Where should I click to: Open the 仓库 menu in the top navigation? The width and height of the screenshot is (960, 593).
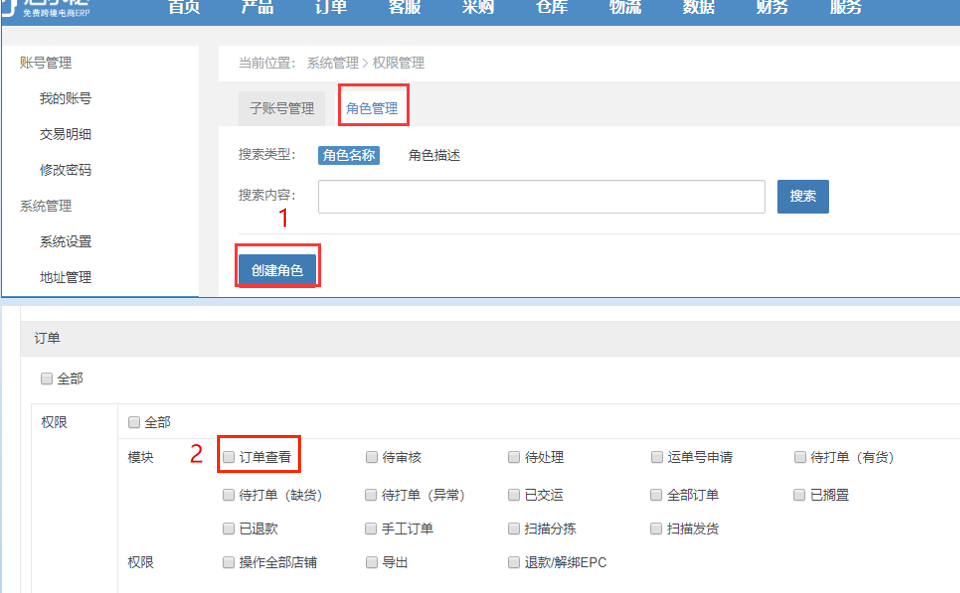coord(550,7)
